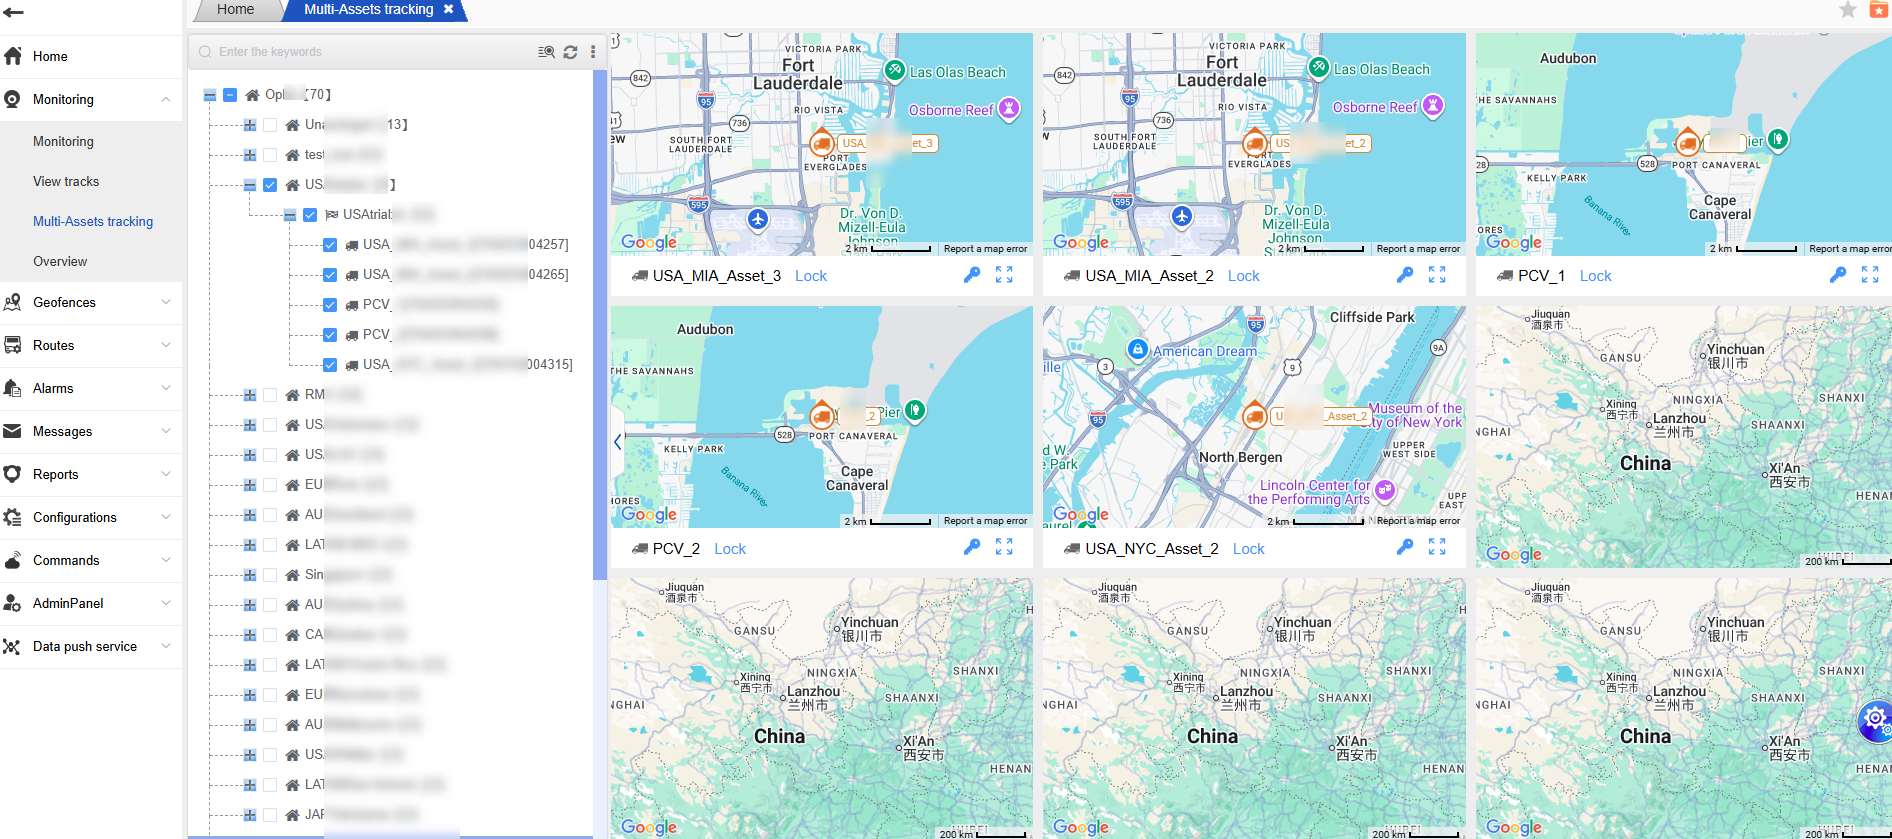Click the back arrow at top left
The image size is (1892, 839).
(x=14, y=12)
